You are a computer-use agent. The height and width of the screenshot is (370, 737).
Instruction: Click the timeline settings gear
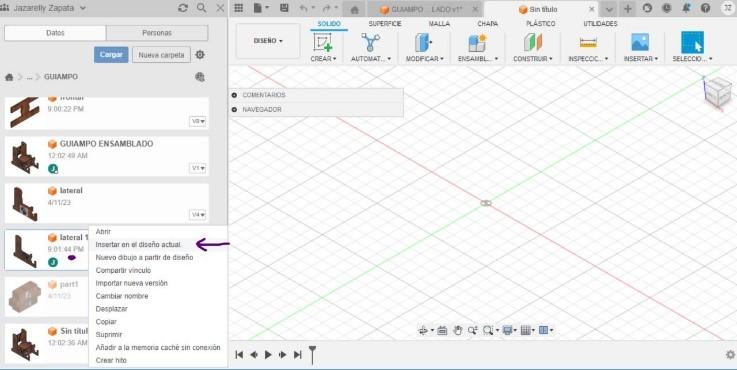[730, 354]
